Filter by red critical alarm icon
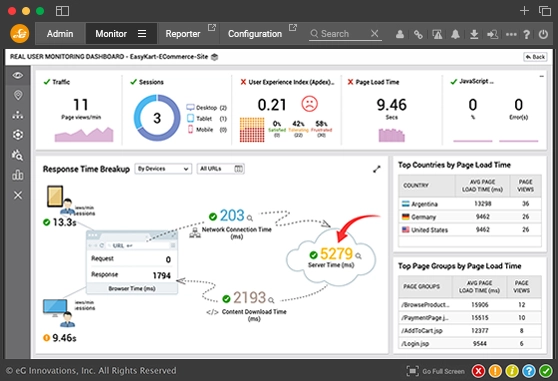The height and width of the screenshot is (381, 558). (x=478, y=371)
